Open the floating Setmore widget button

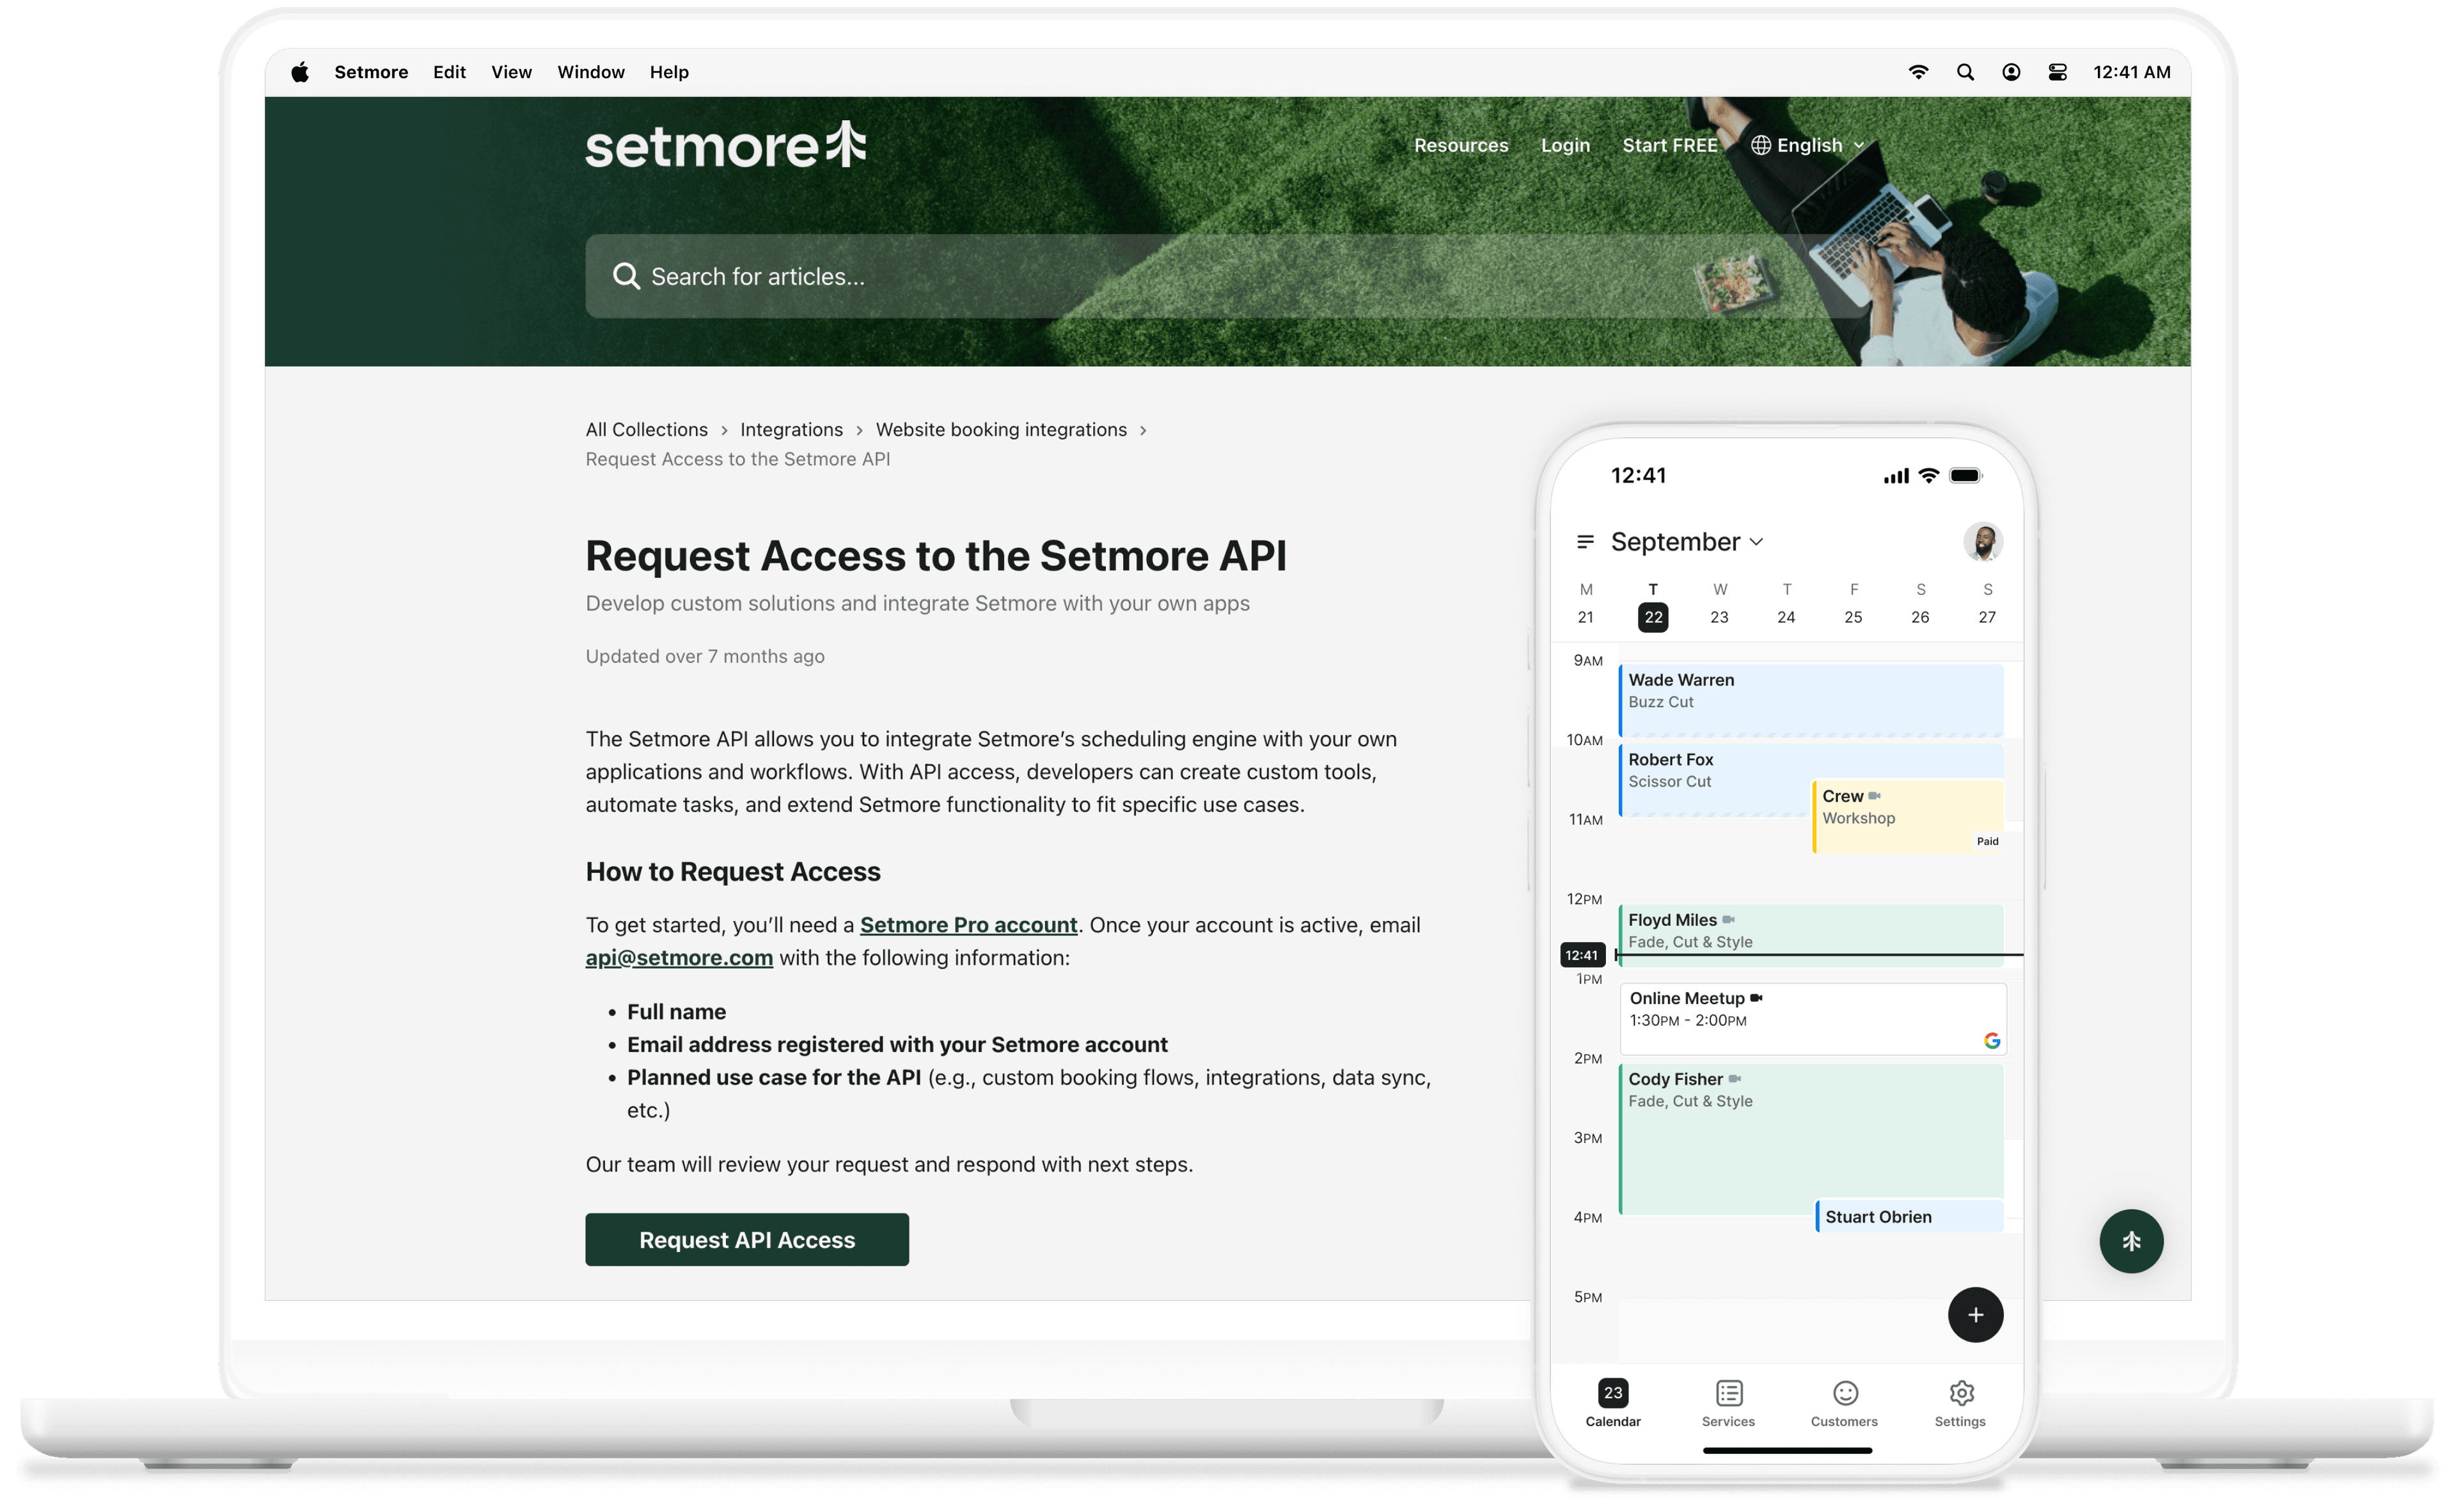point(2131,1241)
